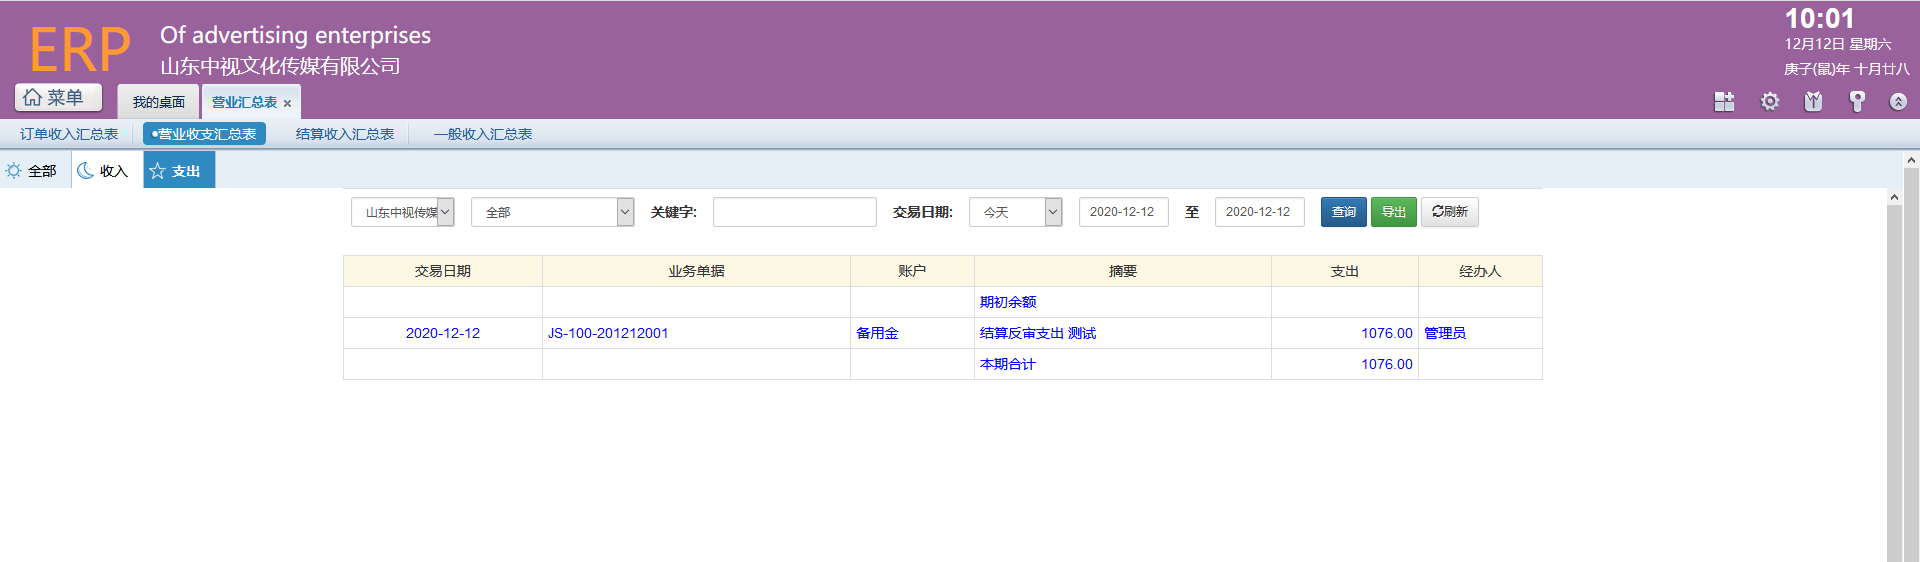1920x562 pixels.
Task: Click the 本期合计 row label
Action: (x=1008, y=364)
